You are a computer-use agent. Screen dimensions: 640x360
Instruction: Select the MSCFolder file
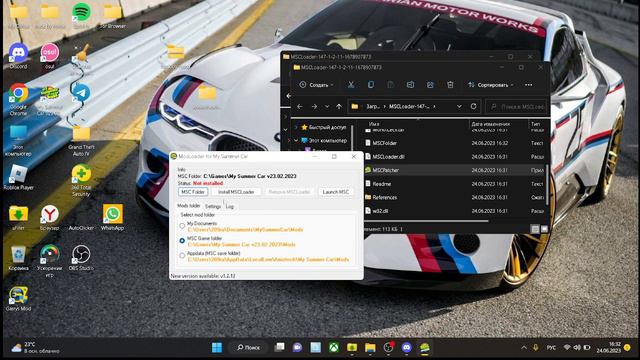pos(384,143)
